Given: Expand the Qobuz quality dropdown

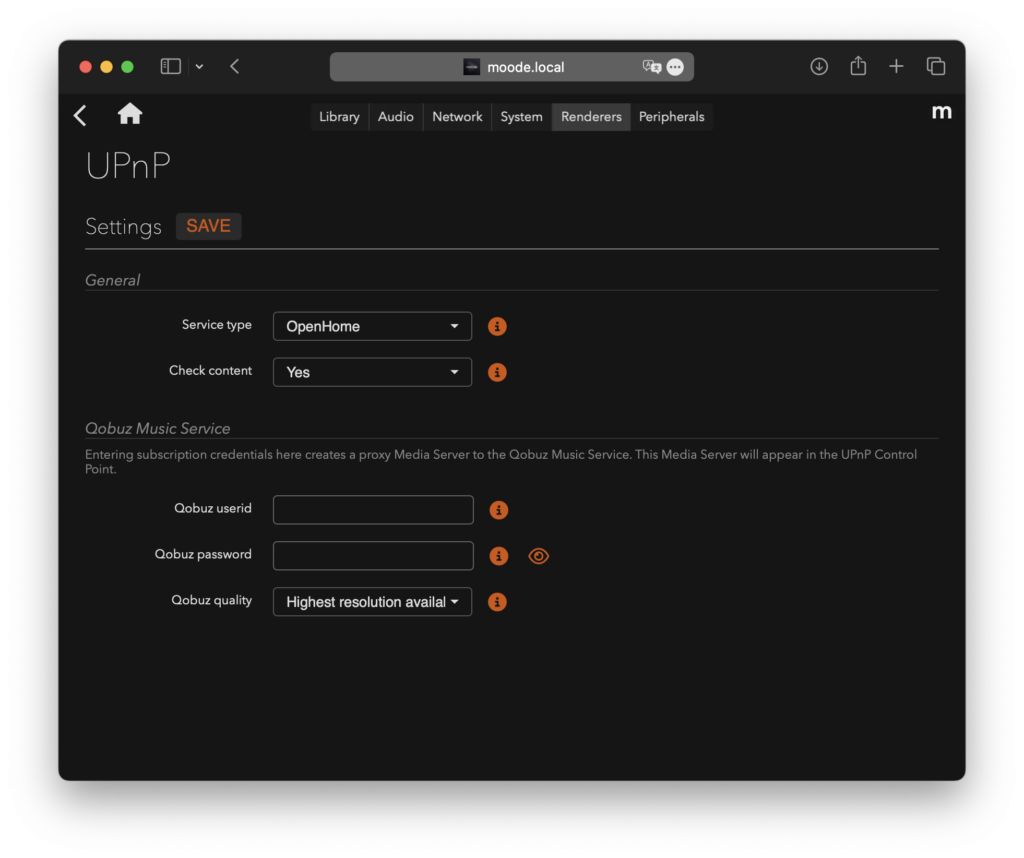Looking at the screenshot, I should tap(372, 602).
